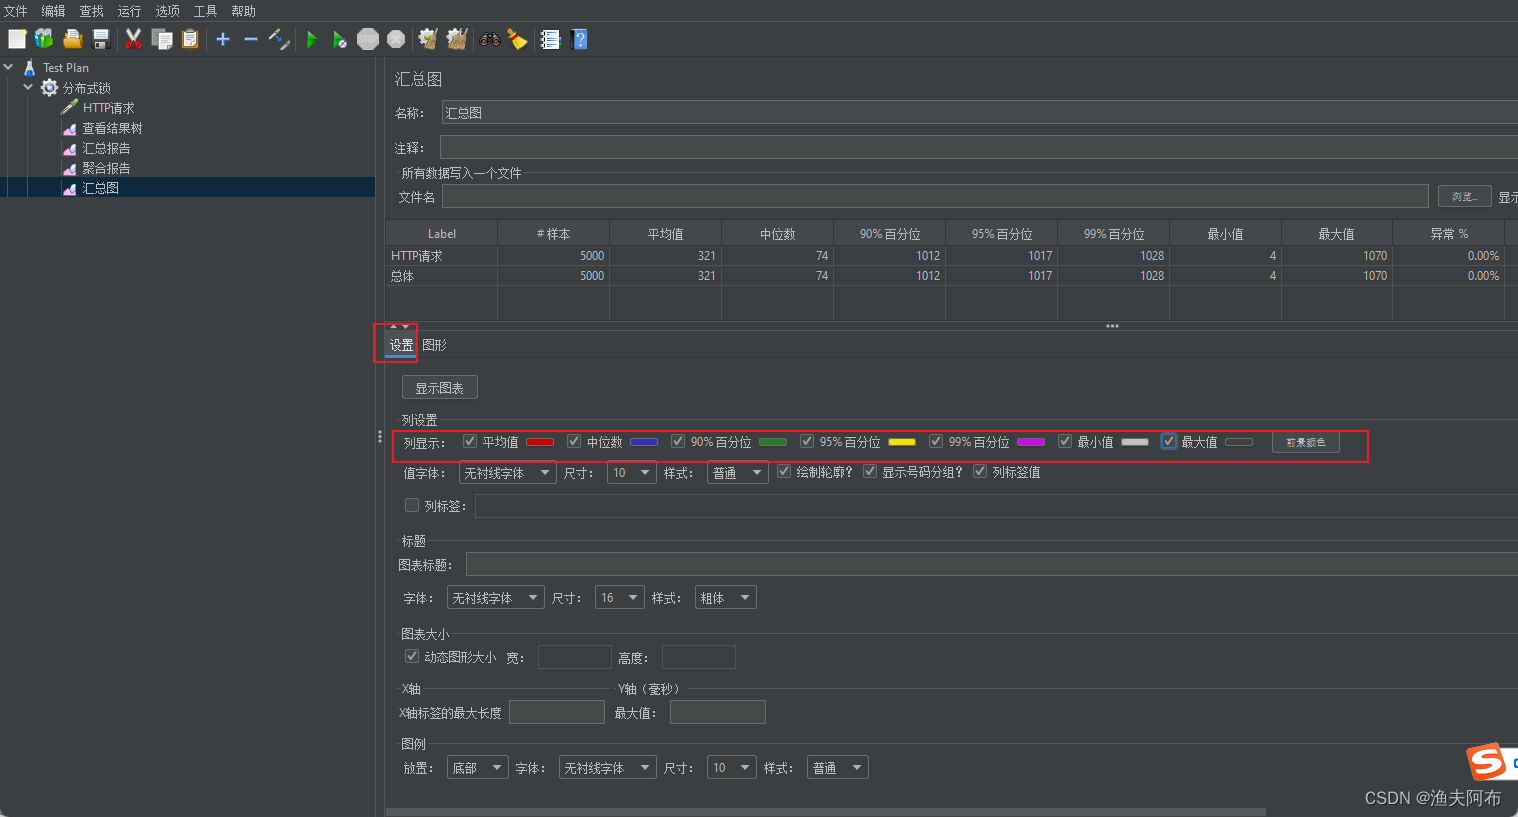Click the Search binoculars icon
The height and width of the screenshot is (817, 1518).
[x=489, y=39]
